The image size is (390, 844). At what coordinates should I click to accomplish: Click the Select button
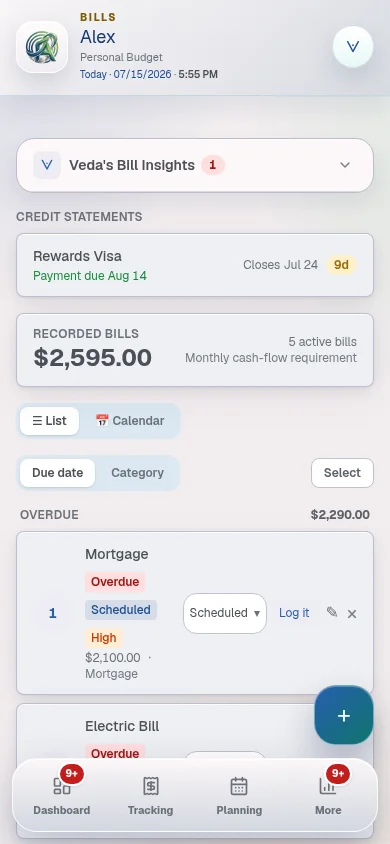pos(342,473)
